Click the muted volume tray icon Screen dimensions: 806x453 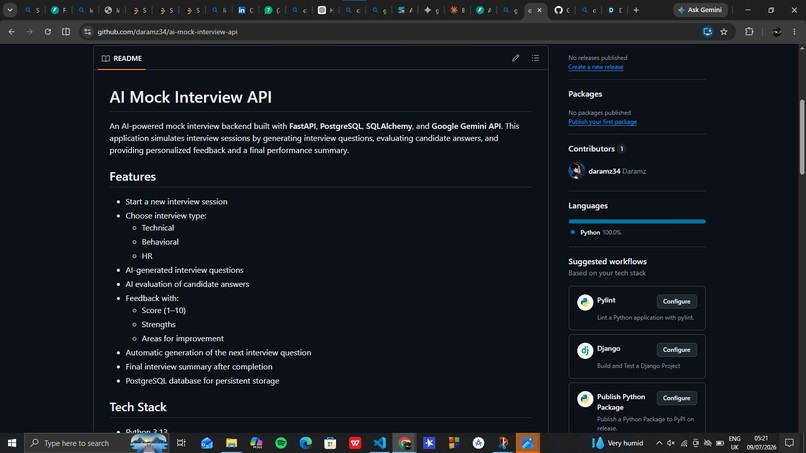click(x=671, y=443)
